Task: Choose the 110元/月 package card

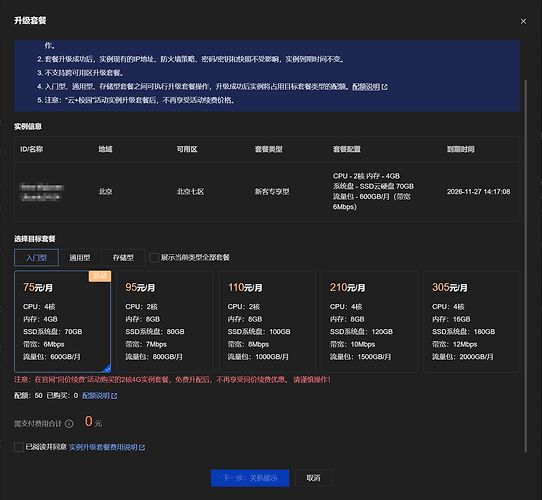Action: click(267, 321)
